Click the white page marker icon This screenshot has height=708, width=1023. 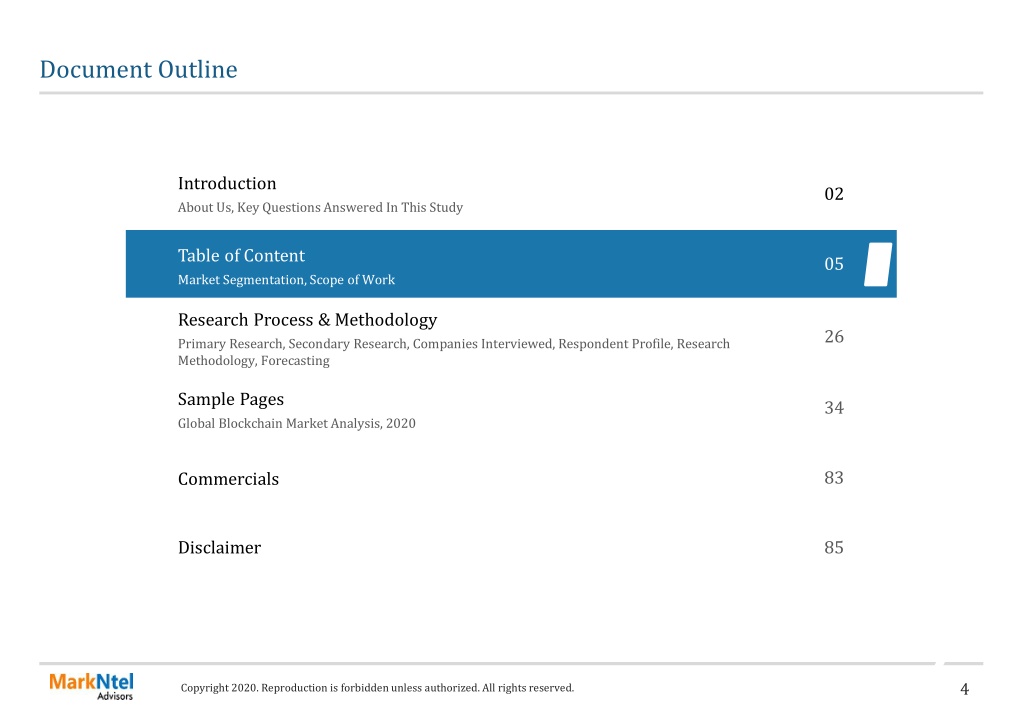pyautogui.click(x=878, y=264)
